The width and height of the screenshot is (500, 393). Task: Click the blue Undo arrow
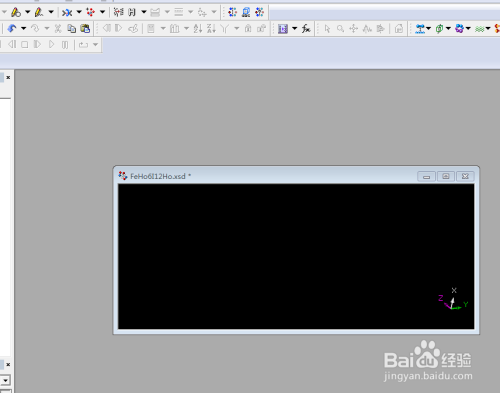(x=12, y=29)
